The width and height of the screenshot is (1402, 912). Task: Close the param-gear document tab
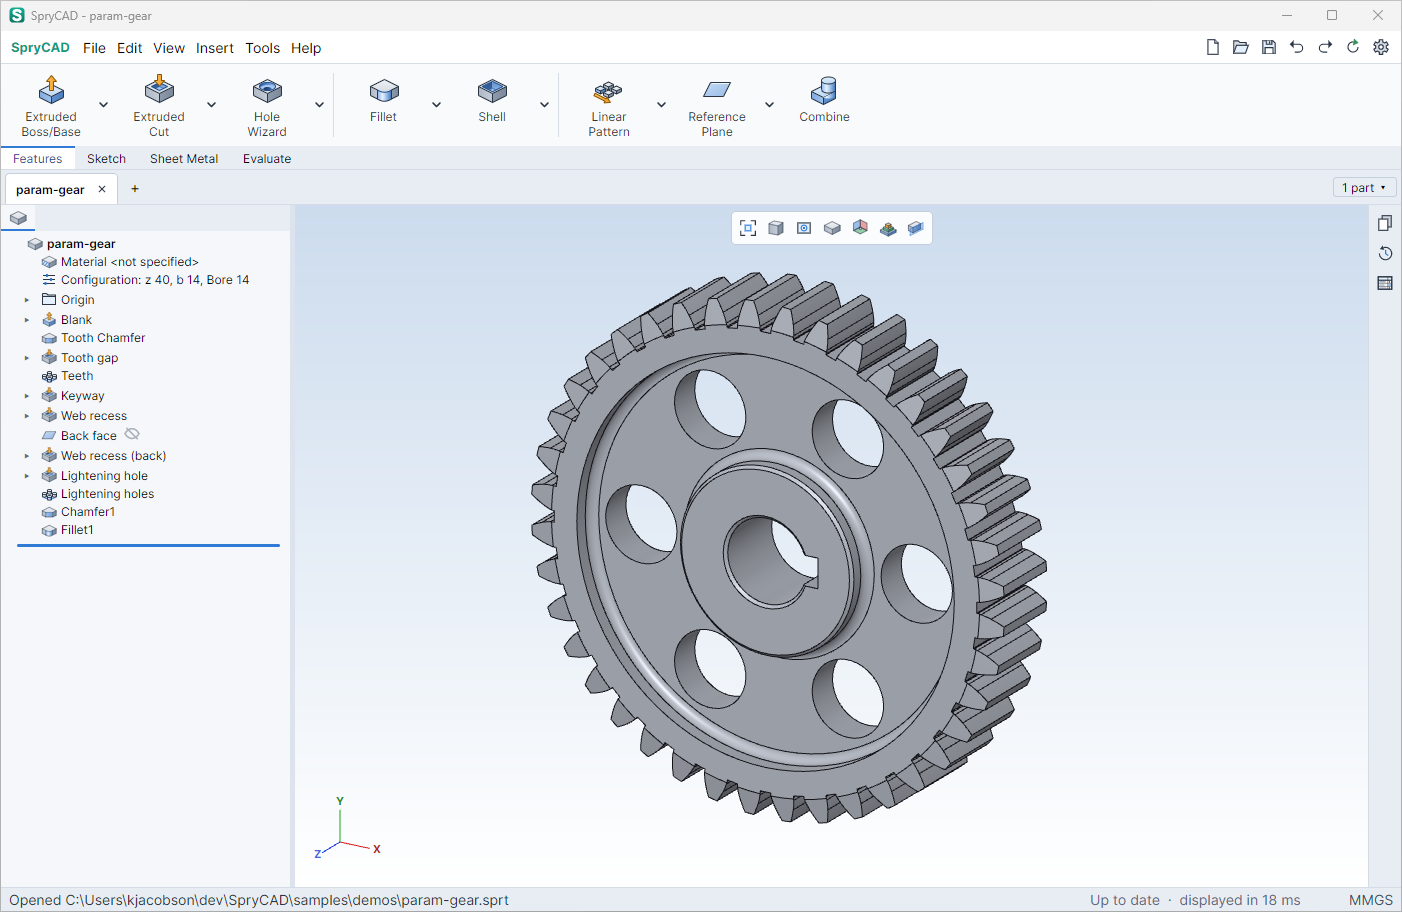[x=102, y=189]
